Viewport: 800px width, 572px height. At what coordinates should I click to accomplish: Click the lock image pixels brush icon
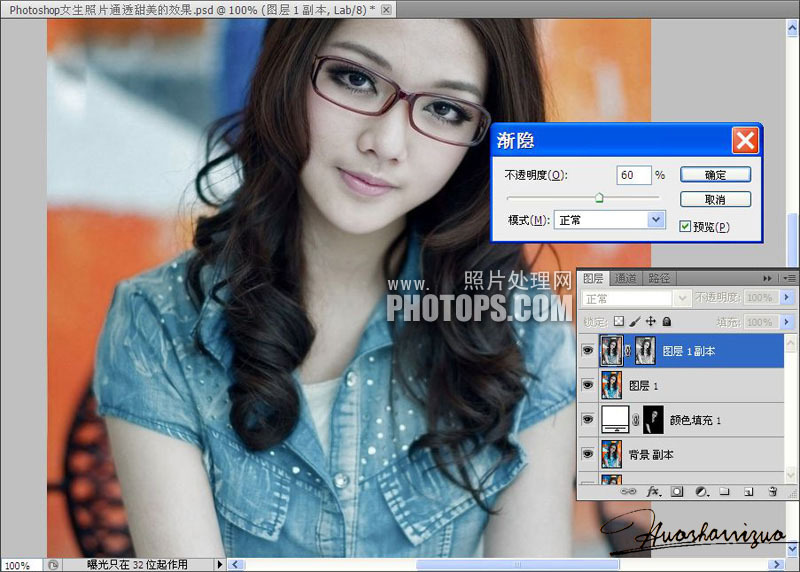tap(635, 321)
